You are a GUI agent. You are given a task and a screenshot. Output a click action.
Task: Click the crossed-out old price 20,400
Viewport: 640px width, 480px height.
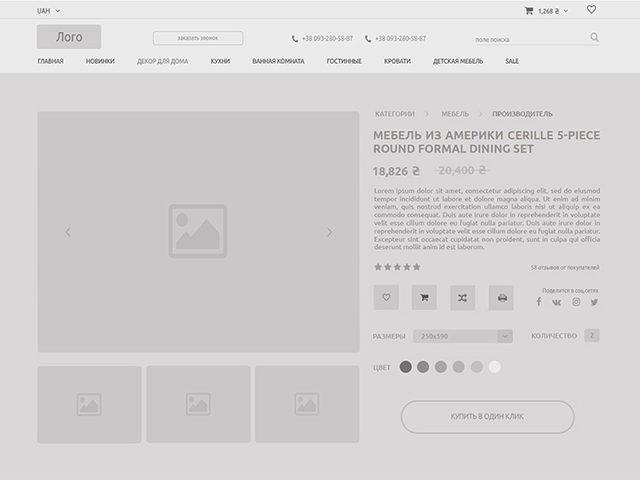(x=462, y=170)
